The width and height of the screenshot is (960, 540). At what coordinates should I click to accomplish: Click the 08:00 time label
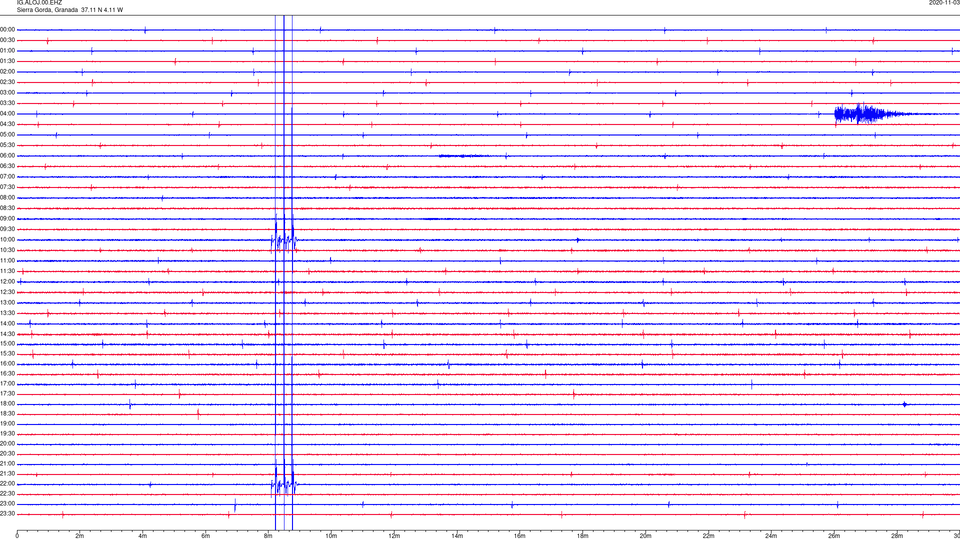7,198
